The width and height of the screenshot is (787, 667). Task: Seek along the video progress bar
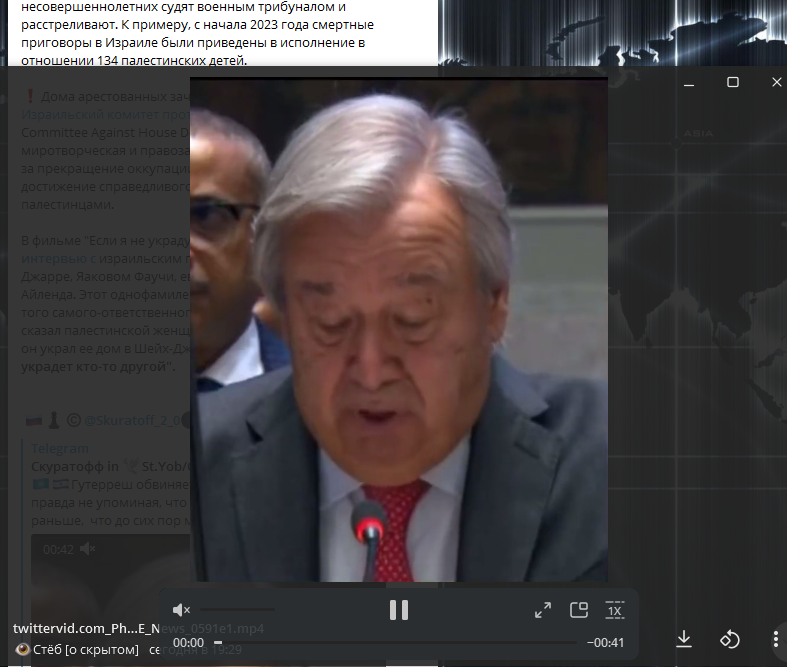click(395, 642)
